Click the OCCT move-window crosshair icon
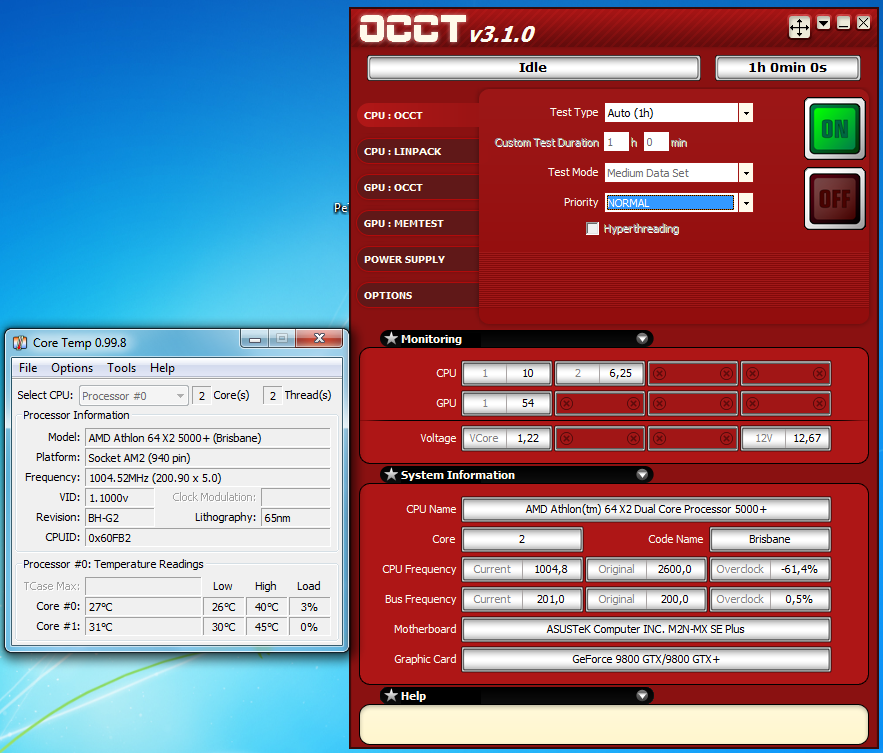Viewport: 883px width, 753px height. pyautogui.click(x=799, y=26)
